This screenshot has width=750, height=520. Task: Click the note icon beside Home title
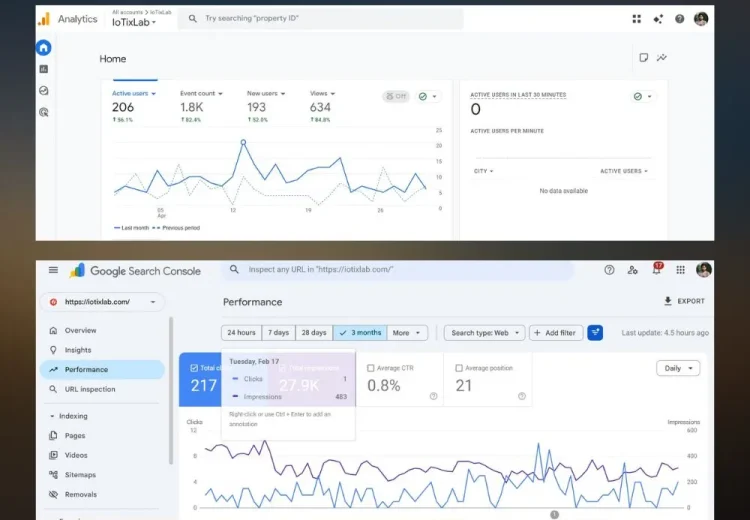(x=643, y=57)
